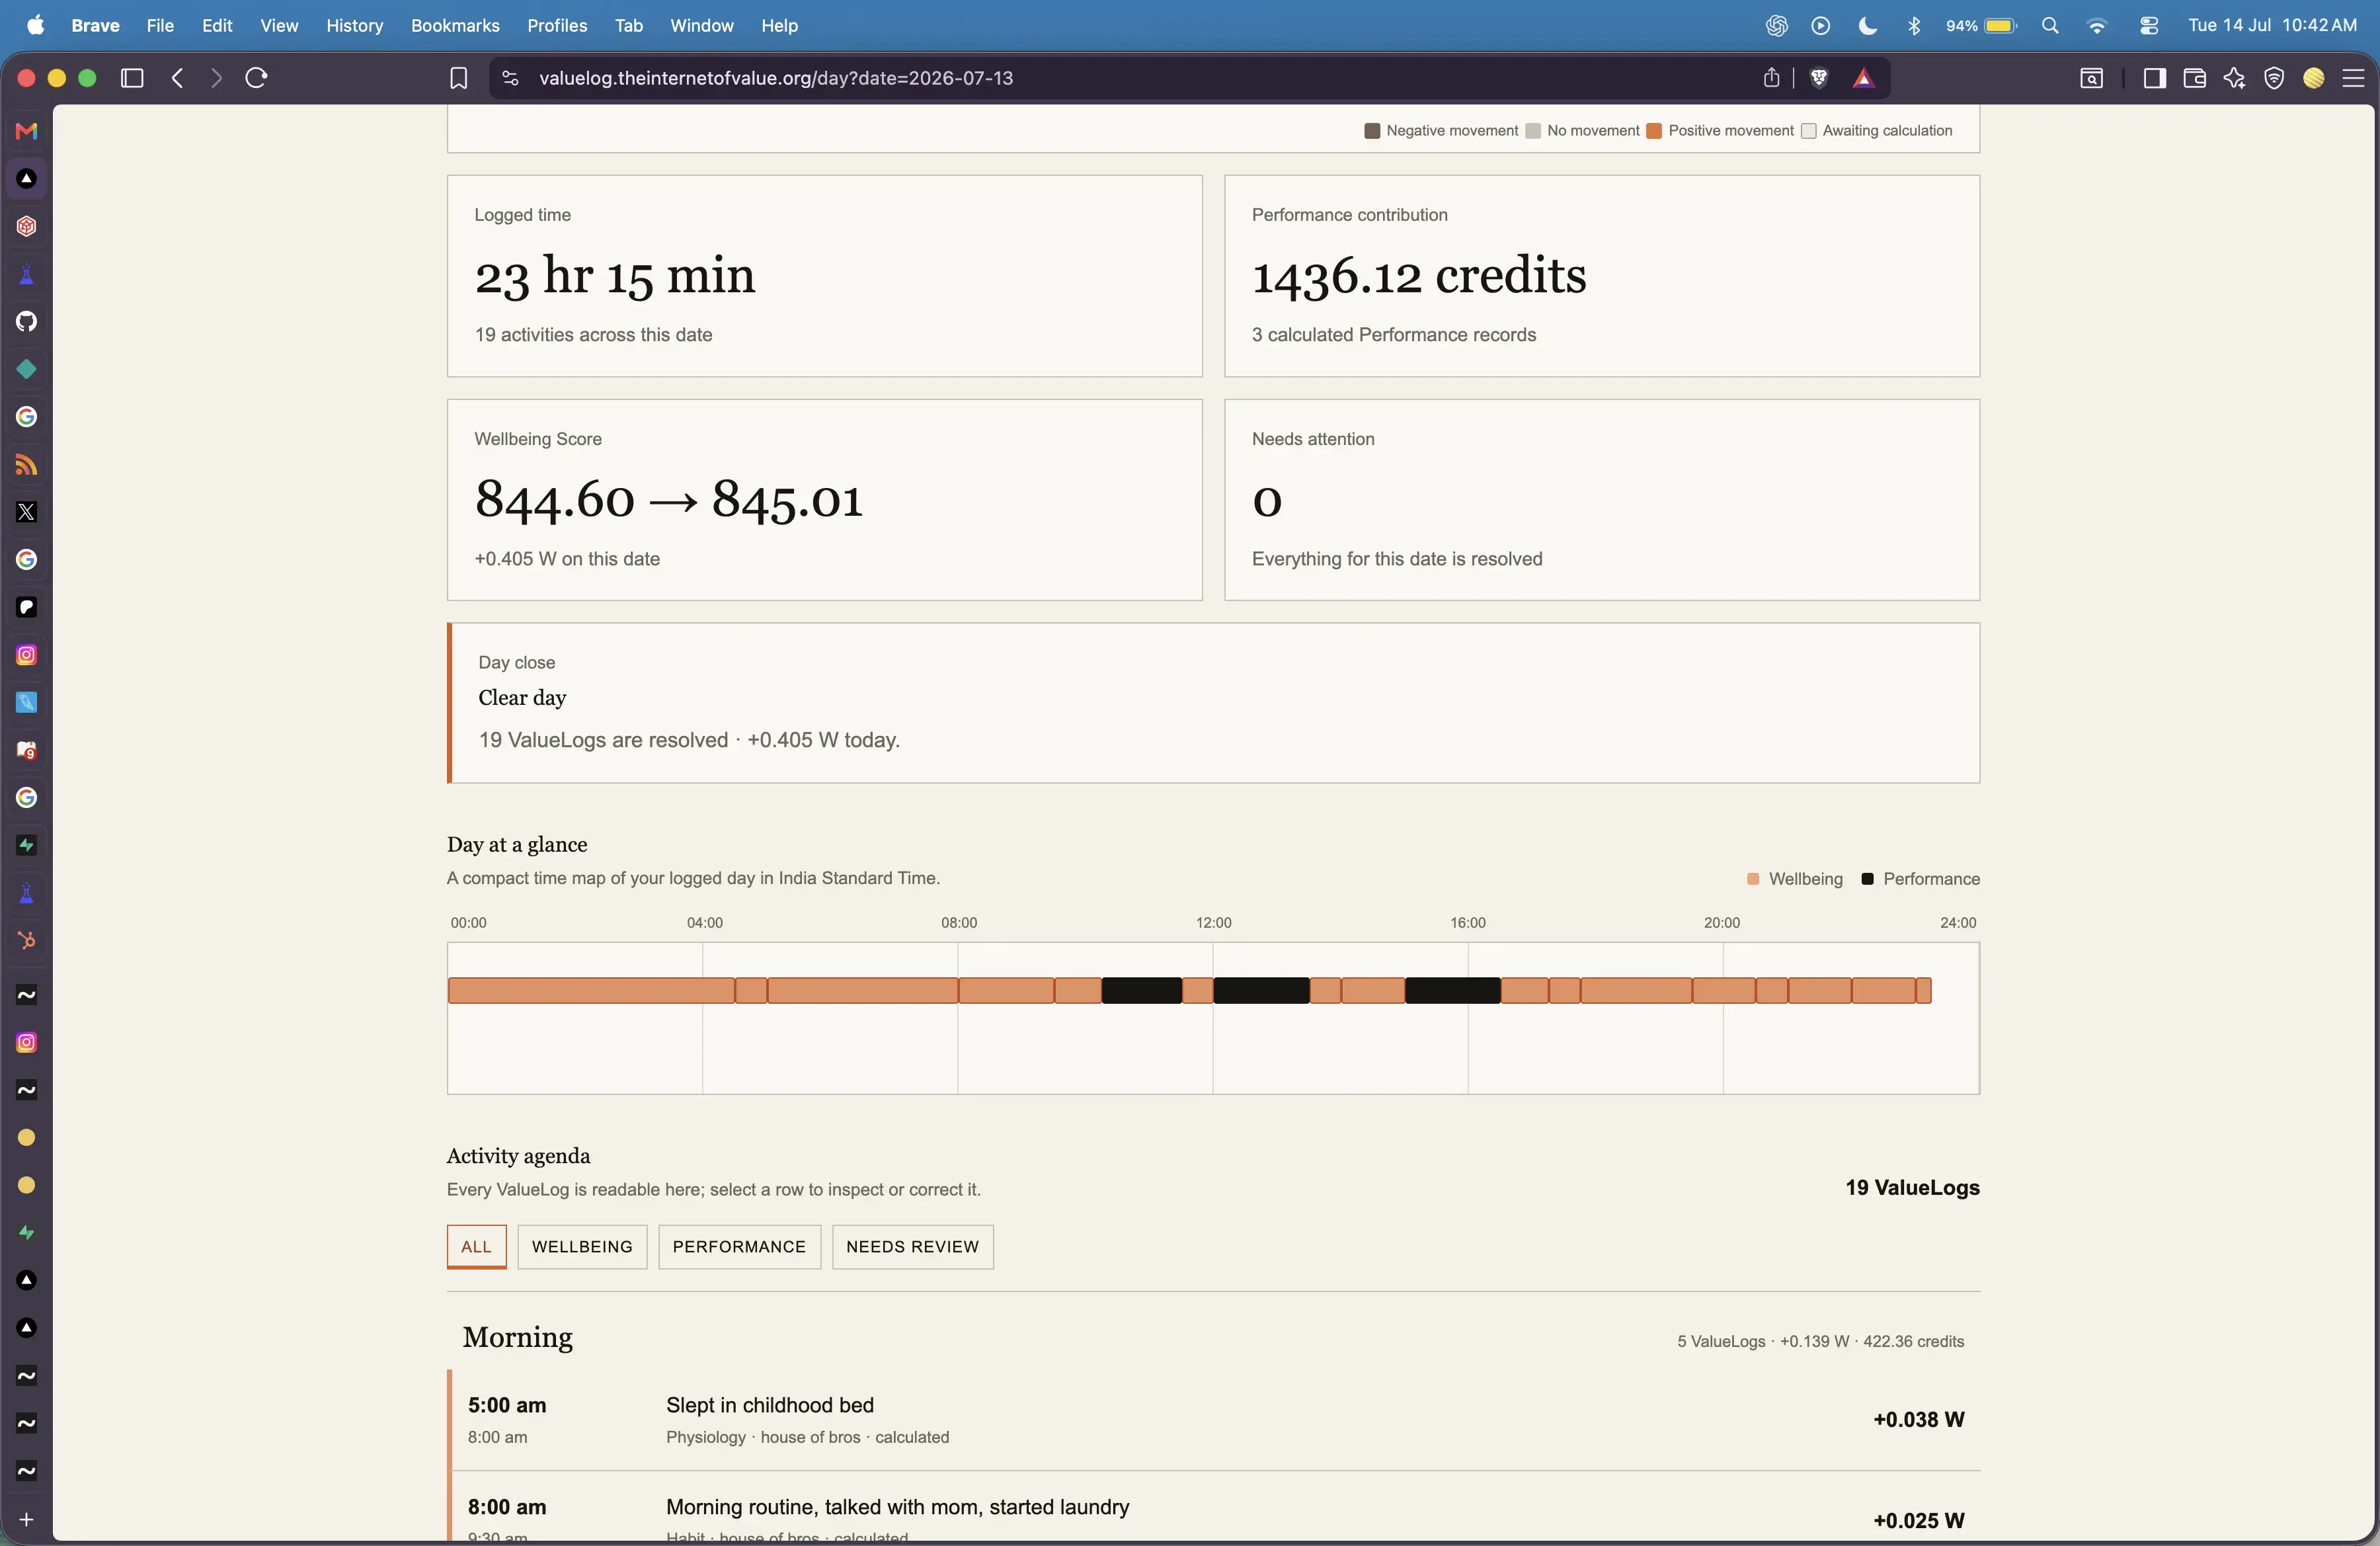The image size is (2380, 1546).
Task: Switch to the X (Twitter) tab
Action: [x=27, y=512]
